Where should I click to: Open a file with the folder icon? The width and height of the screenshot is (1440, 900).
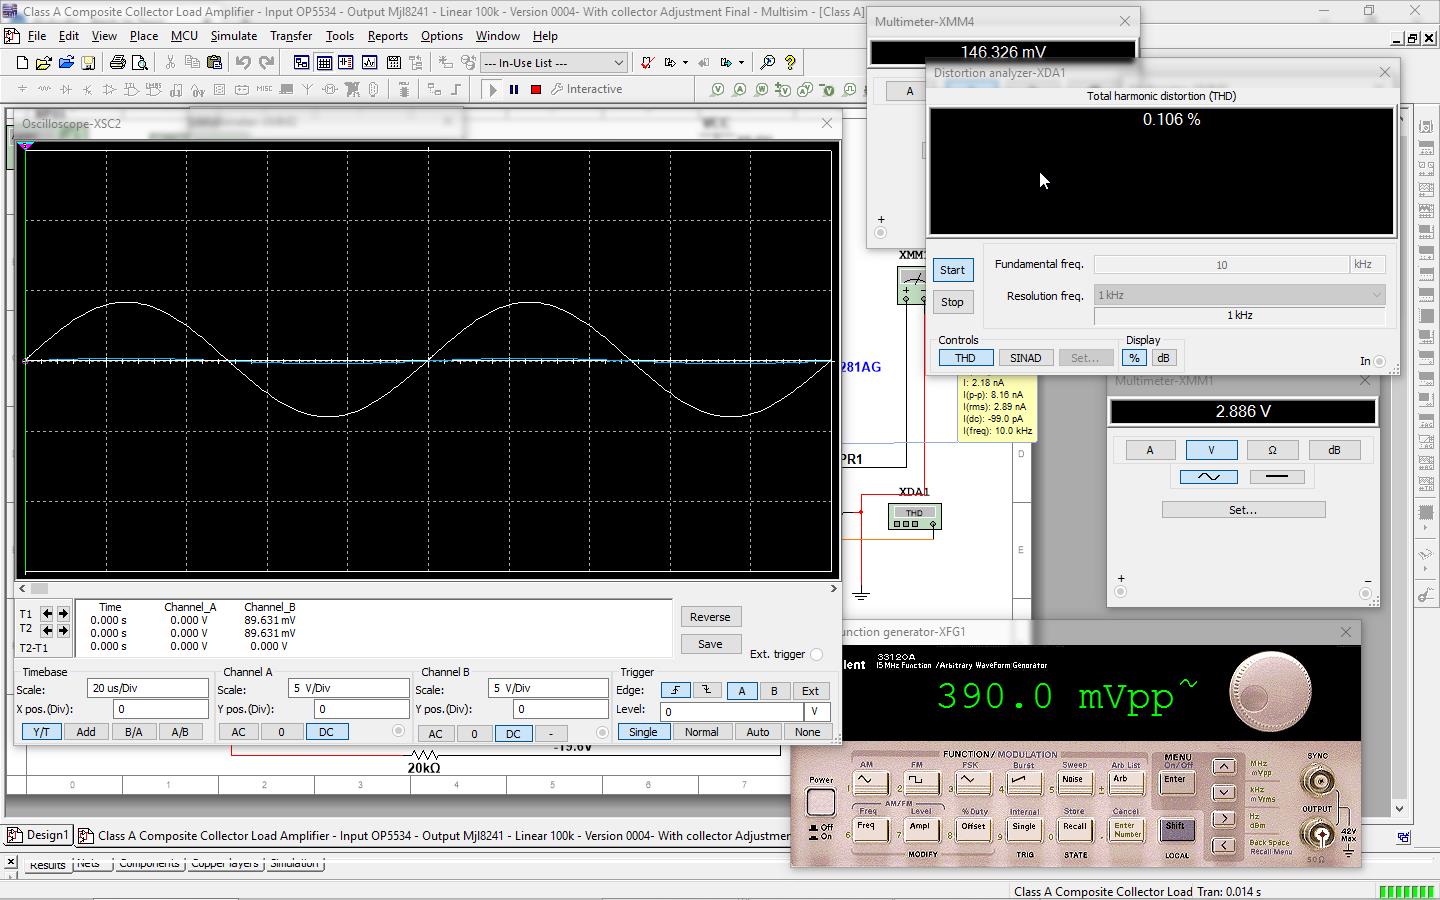(x=44, y=62)
